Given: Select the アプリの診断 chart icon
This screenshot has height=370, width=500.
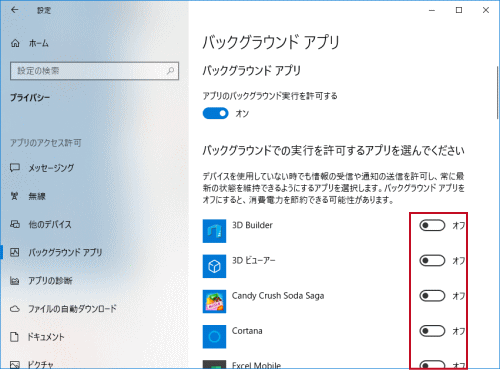Looking at the screenshot, I should tap(15, 281).
